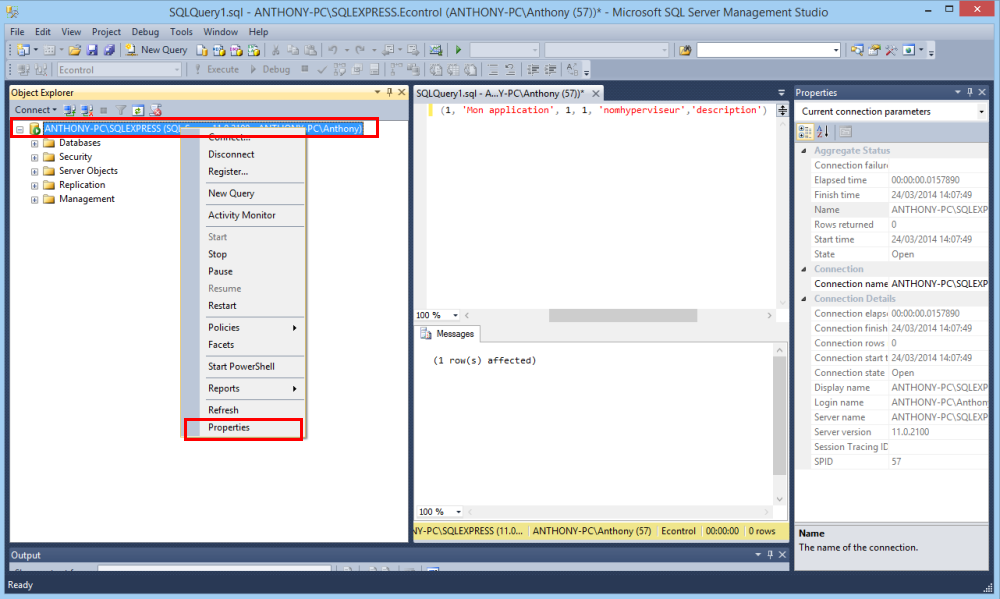Click the Output panel window position dropdown arrow
This screenshot has width=1000, height=599.
tap(758, 555)
